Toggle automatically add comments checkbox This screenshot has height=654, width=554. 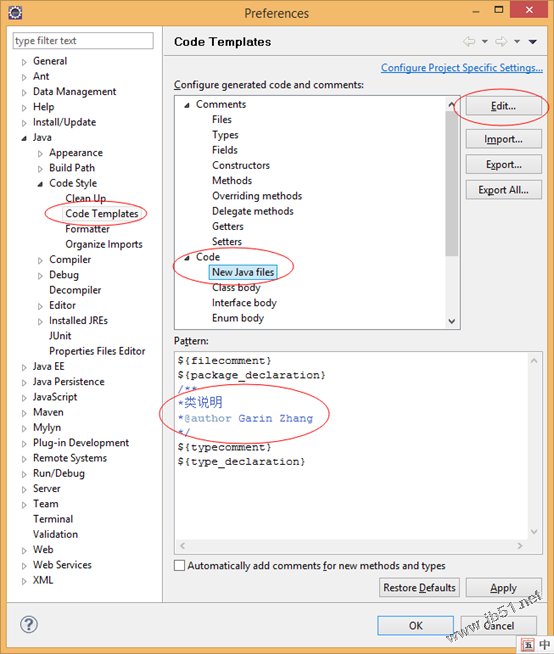[179, 566]
